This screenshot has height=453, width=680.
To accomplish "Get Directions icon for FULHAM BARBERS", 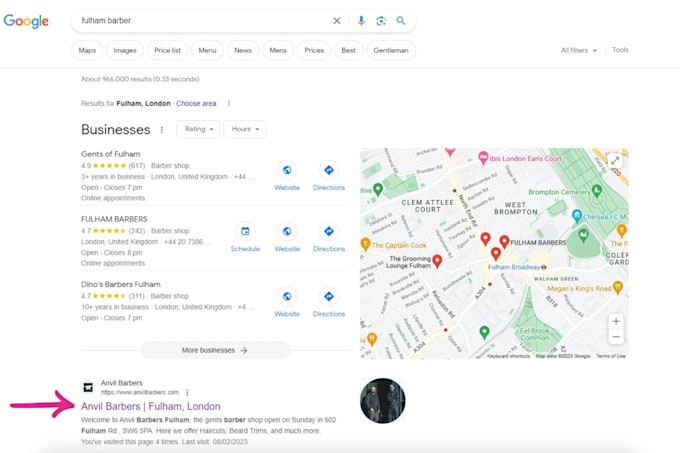I will coord(329,231).
